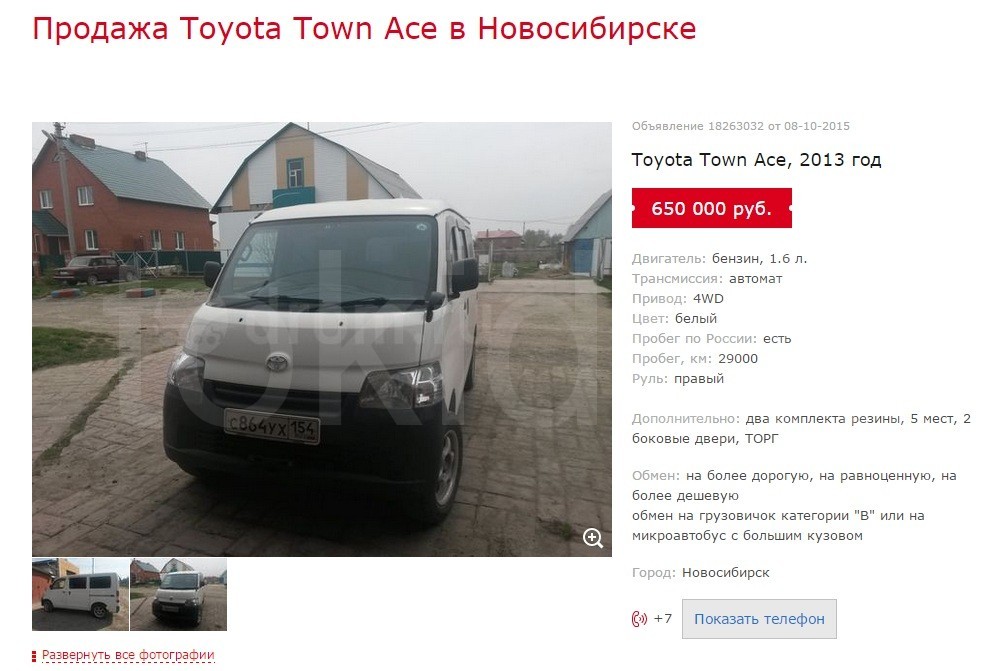Viewport: 1007px width, 671px height.
Task: Click the Цвет: белый line
Action: 674,318
